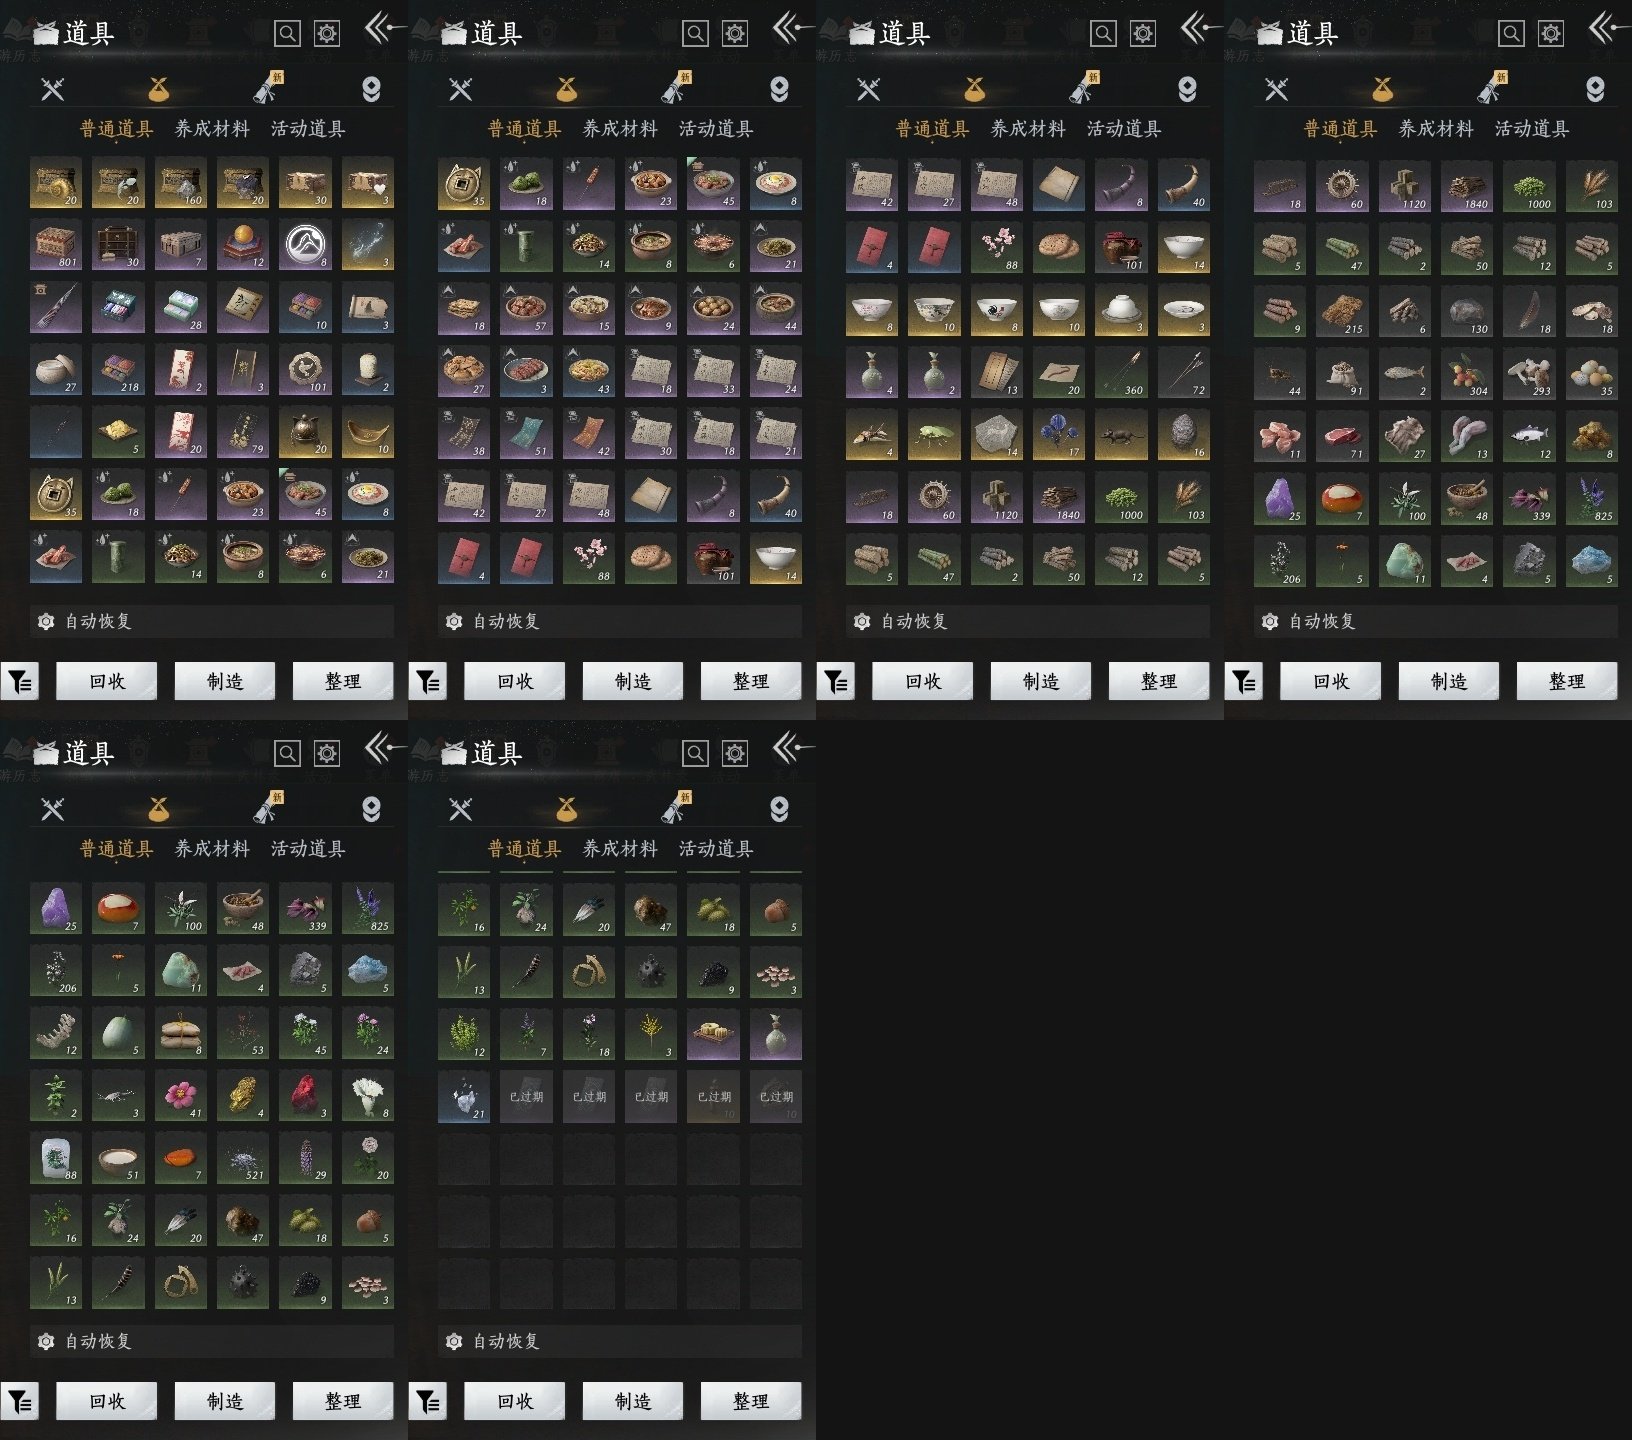Collapse the 道具 panel that shows expired items
The image size is (1632, 1440).
pos(792,747)
